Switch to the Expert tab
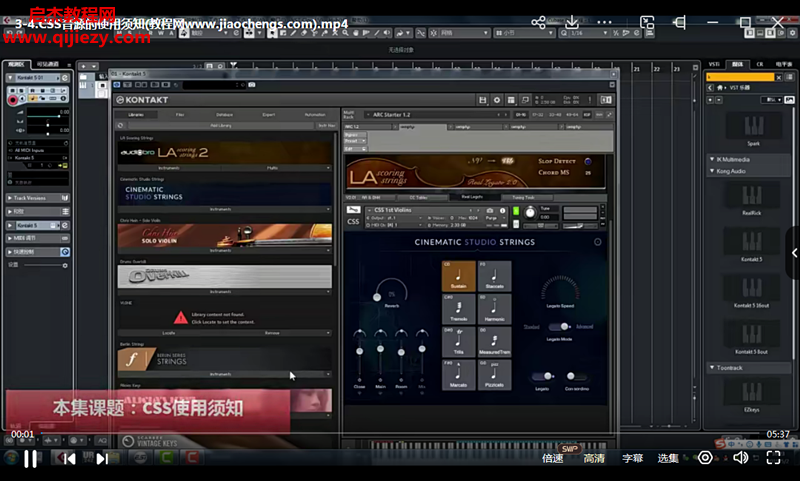The width and height of the screenshot is (800, 481). (x=269, y=115)
